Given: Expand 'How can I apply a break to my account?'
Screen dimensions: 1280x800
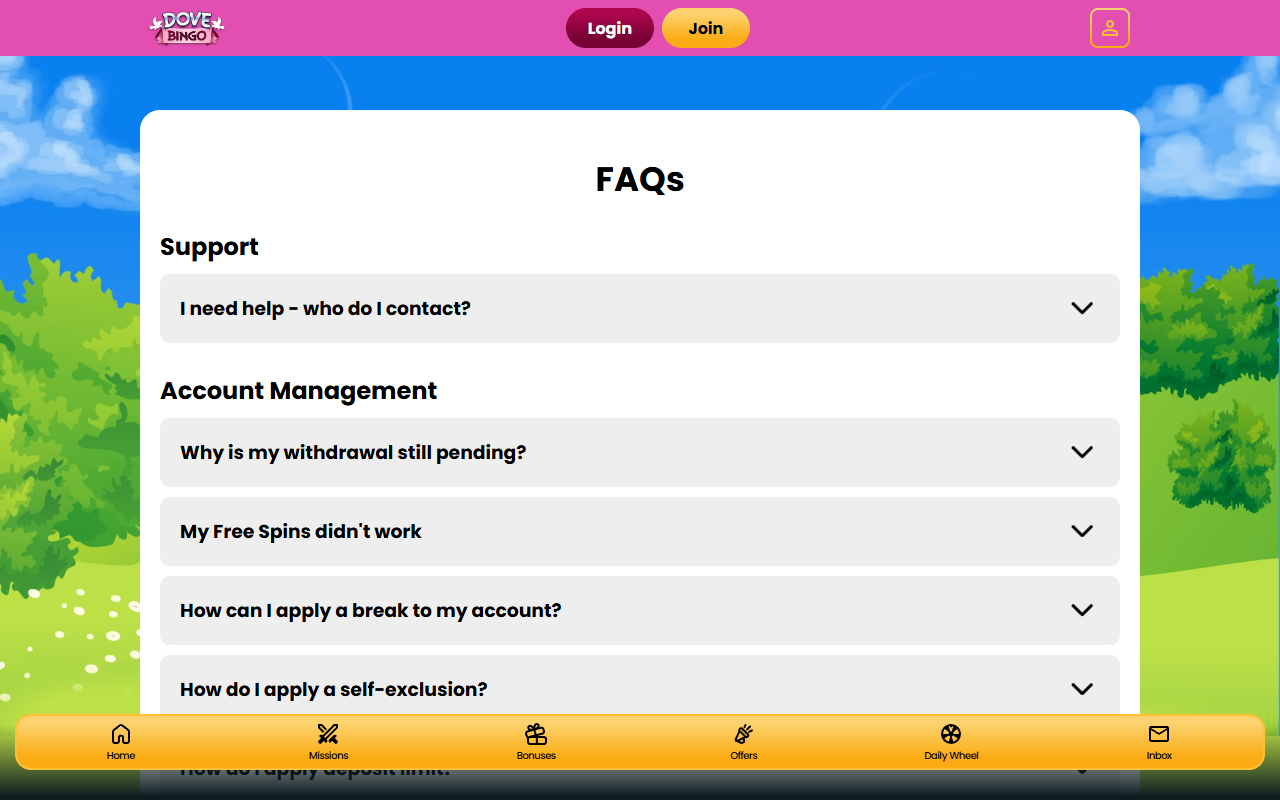Looking at the screenshot, I should (x=639, y=610).
